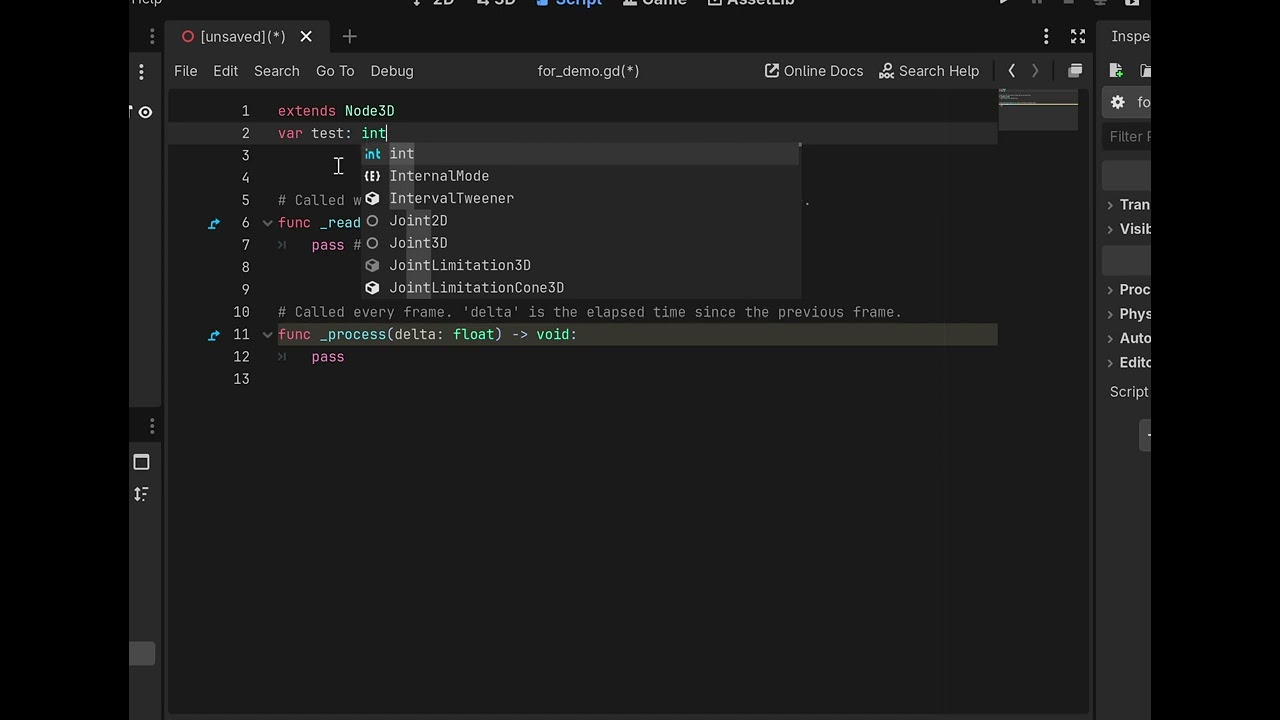Select 'JointLimitation3D' autocomplete suggestion
This screenshot has width=1280, height=720.
pos(580,265)
